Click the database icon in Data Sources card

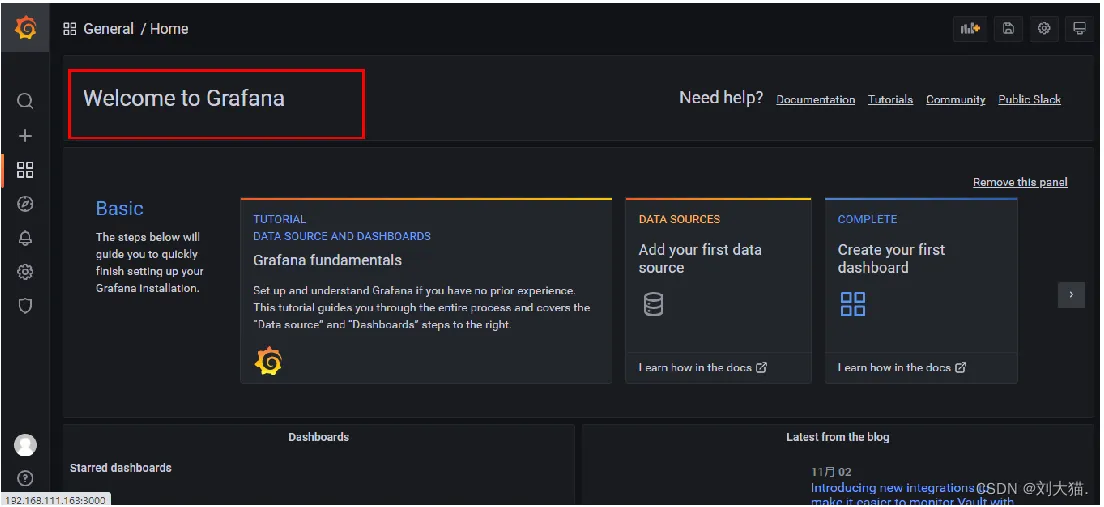[x=653, y=304]
